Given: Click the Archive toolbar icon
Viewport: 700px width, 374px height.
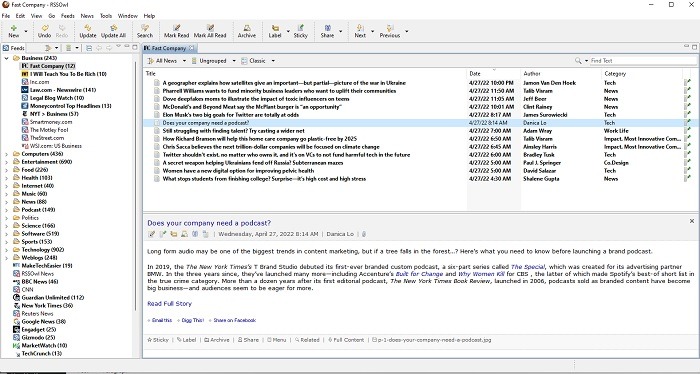Looking at the screenshot, I should click(246, 31).
